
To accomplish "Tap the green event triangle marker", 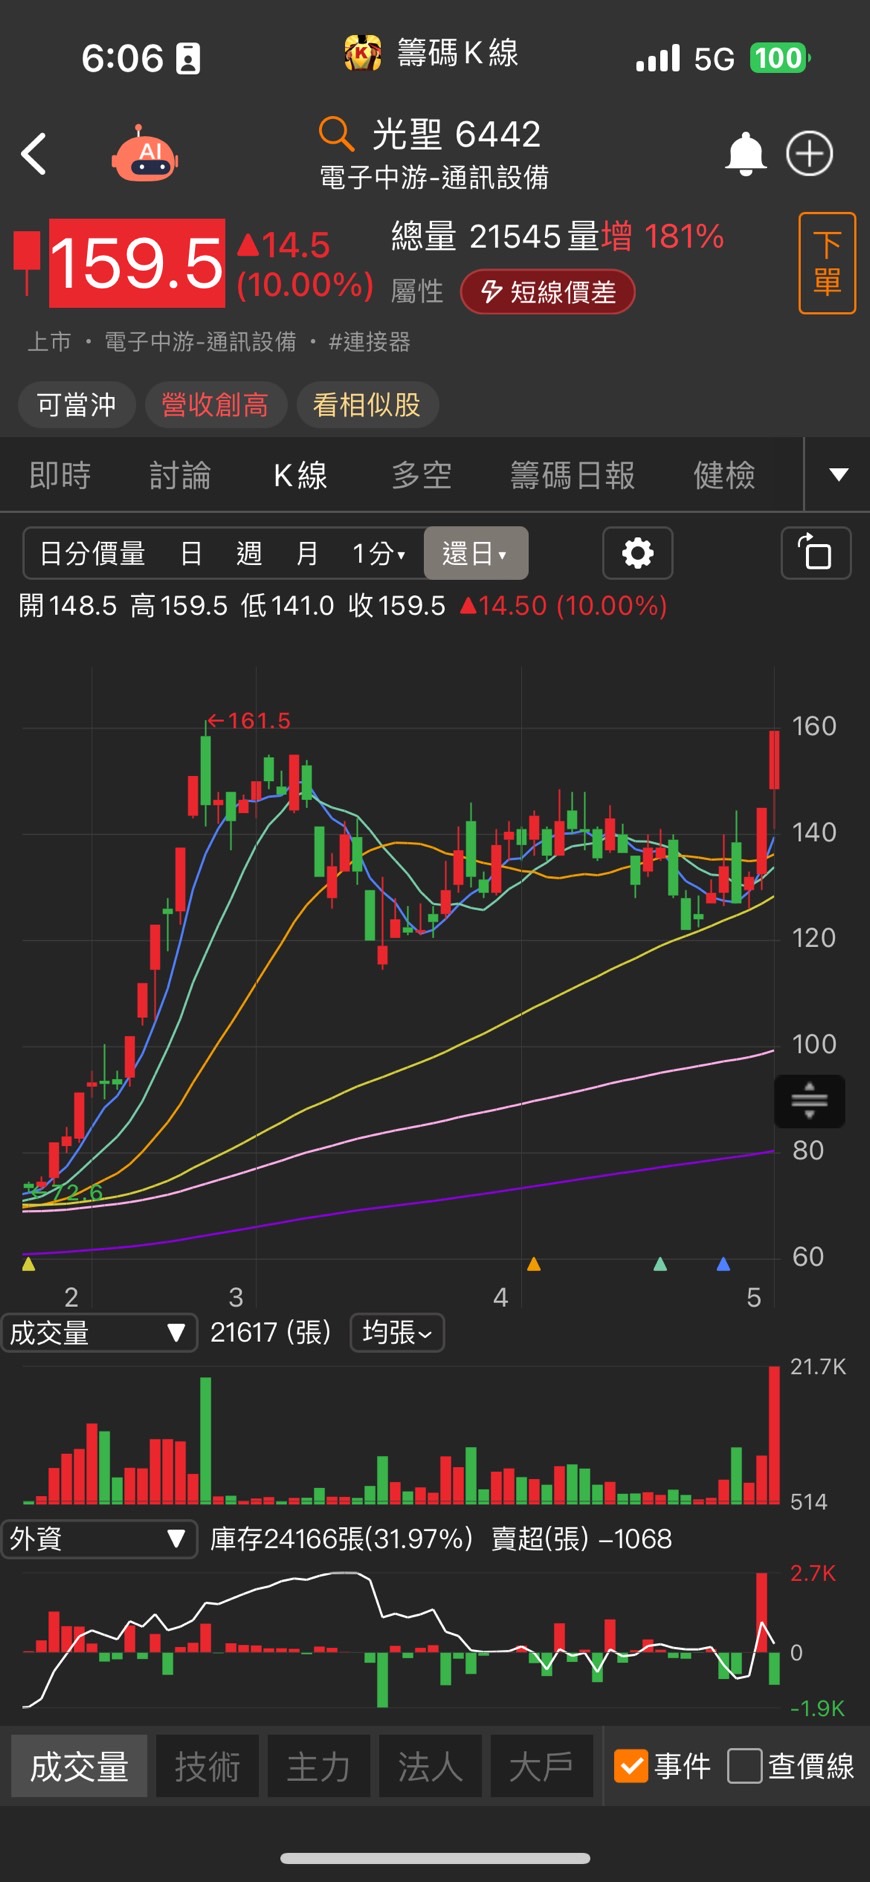I will (660, 1264).
